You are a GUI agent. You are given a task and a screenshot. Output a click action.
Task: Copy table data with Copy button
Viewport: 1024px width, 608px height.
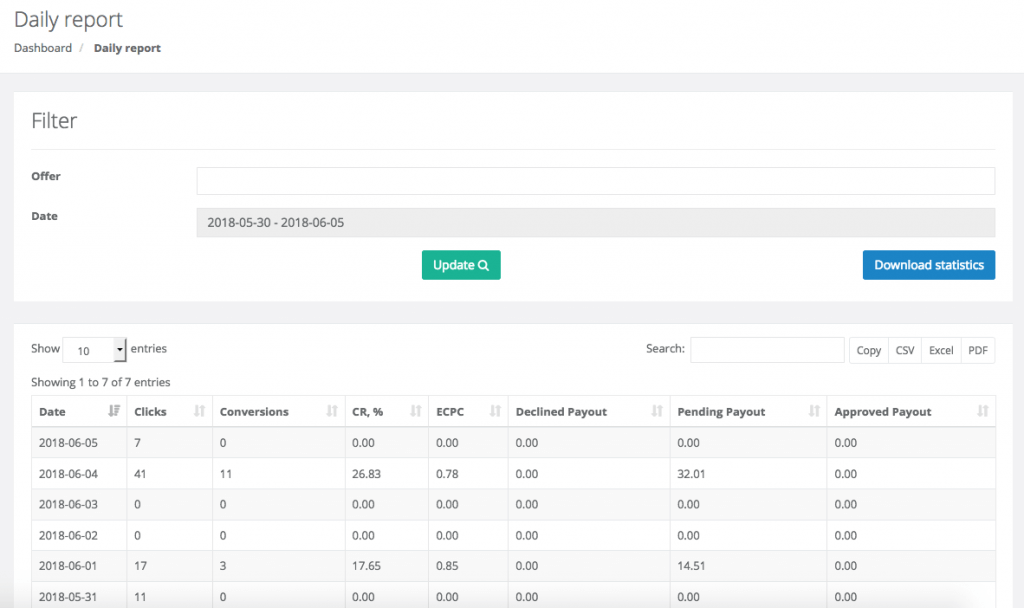pyautogui.click(x=869, y=350)
